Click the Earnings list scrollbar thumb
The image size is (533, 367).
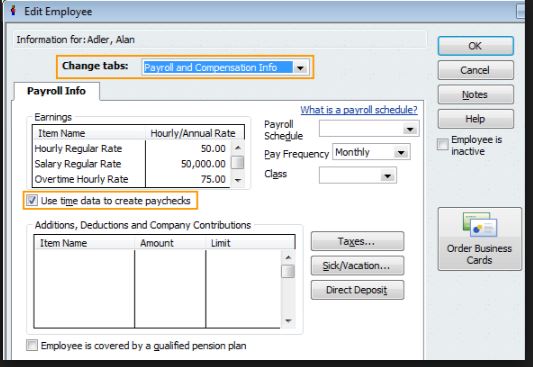pyautogui.click(x=238, y=162)
